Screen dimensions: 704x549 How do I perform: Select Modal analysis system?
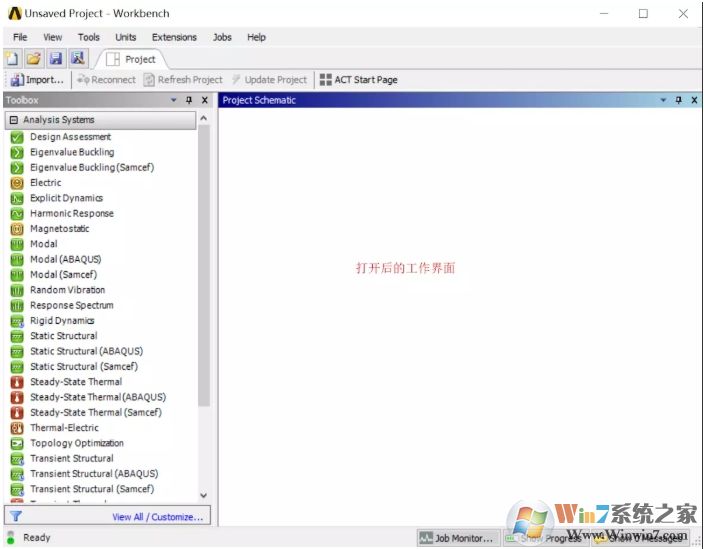click(x=44, y=244)
